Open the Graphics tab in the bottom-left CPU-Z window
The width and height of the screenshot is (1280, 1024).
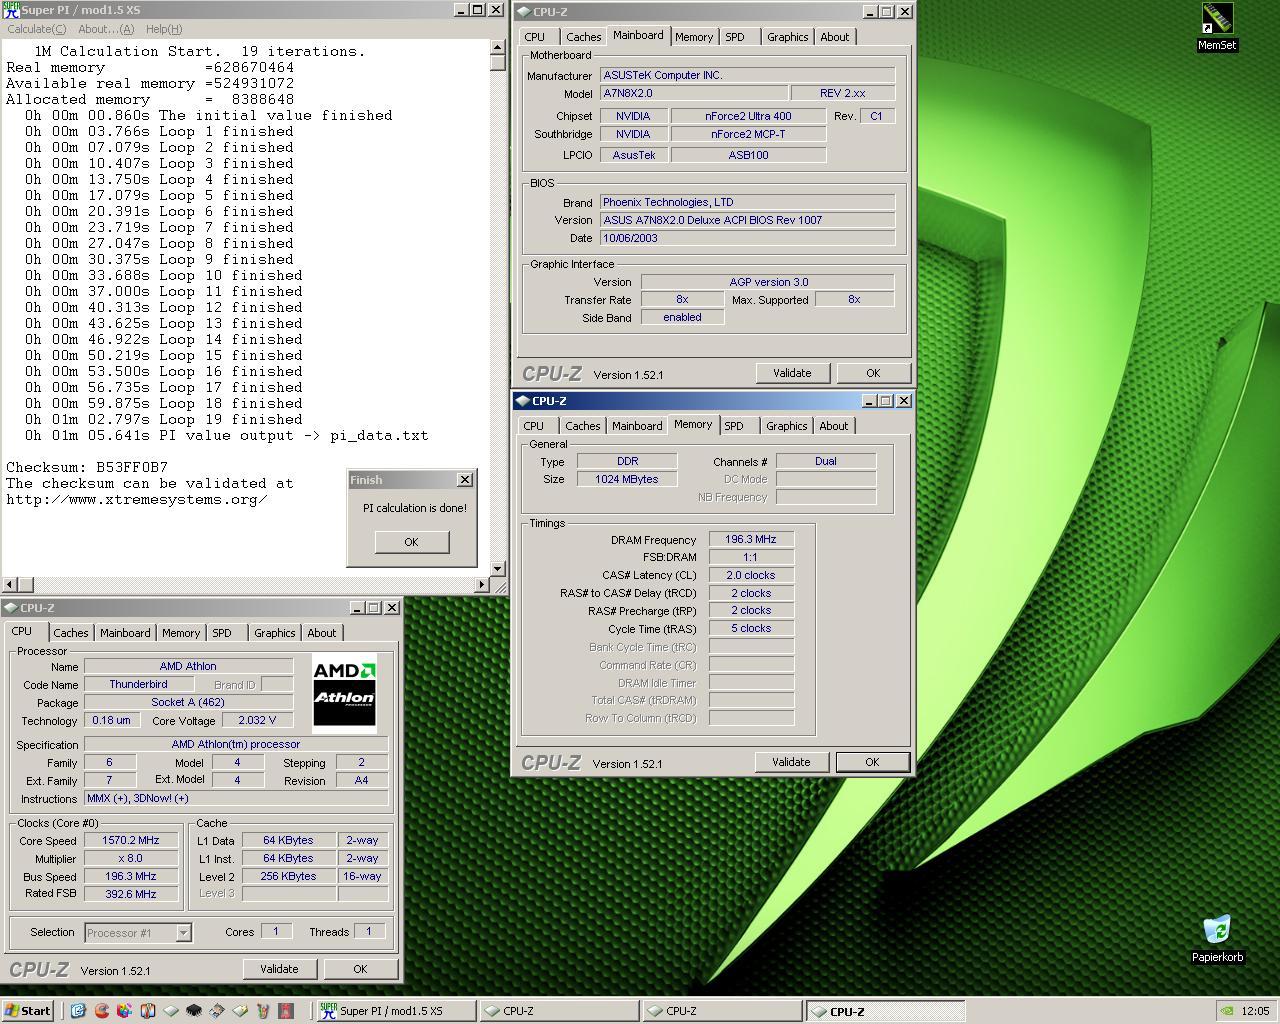[x=274, y=633]
